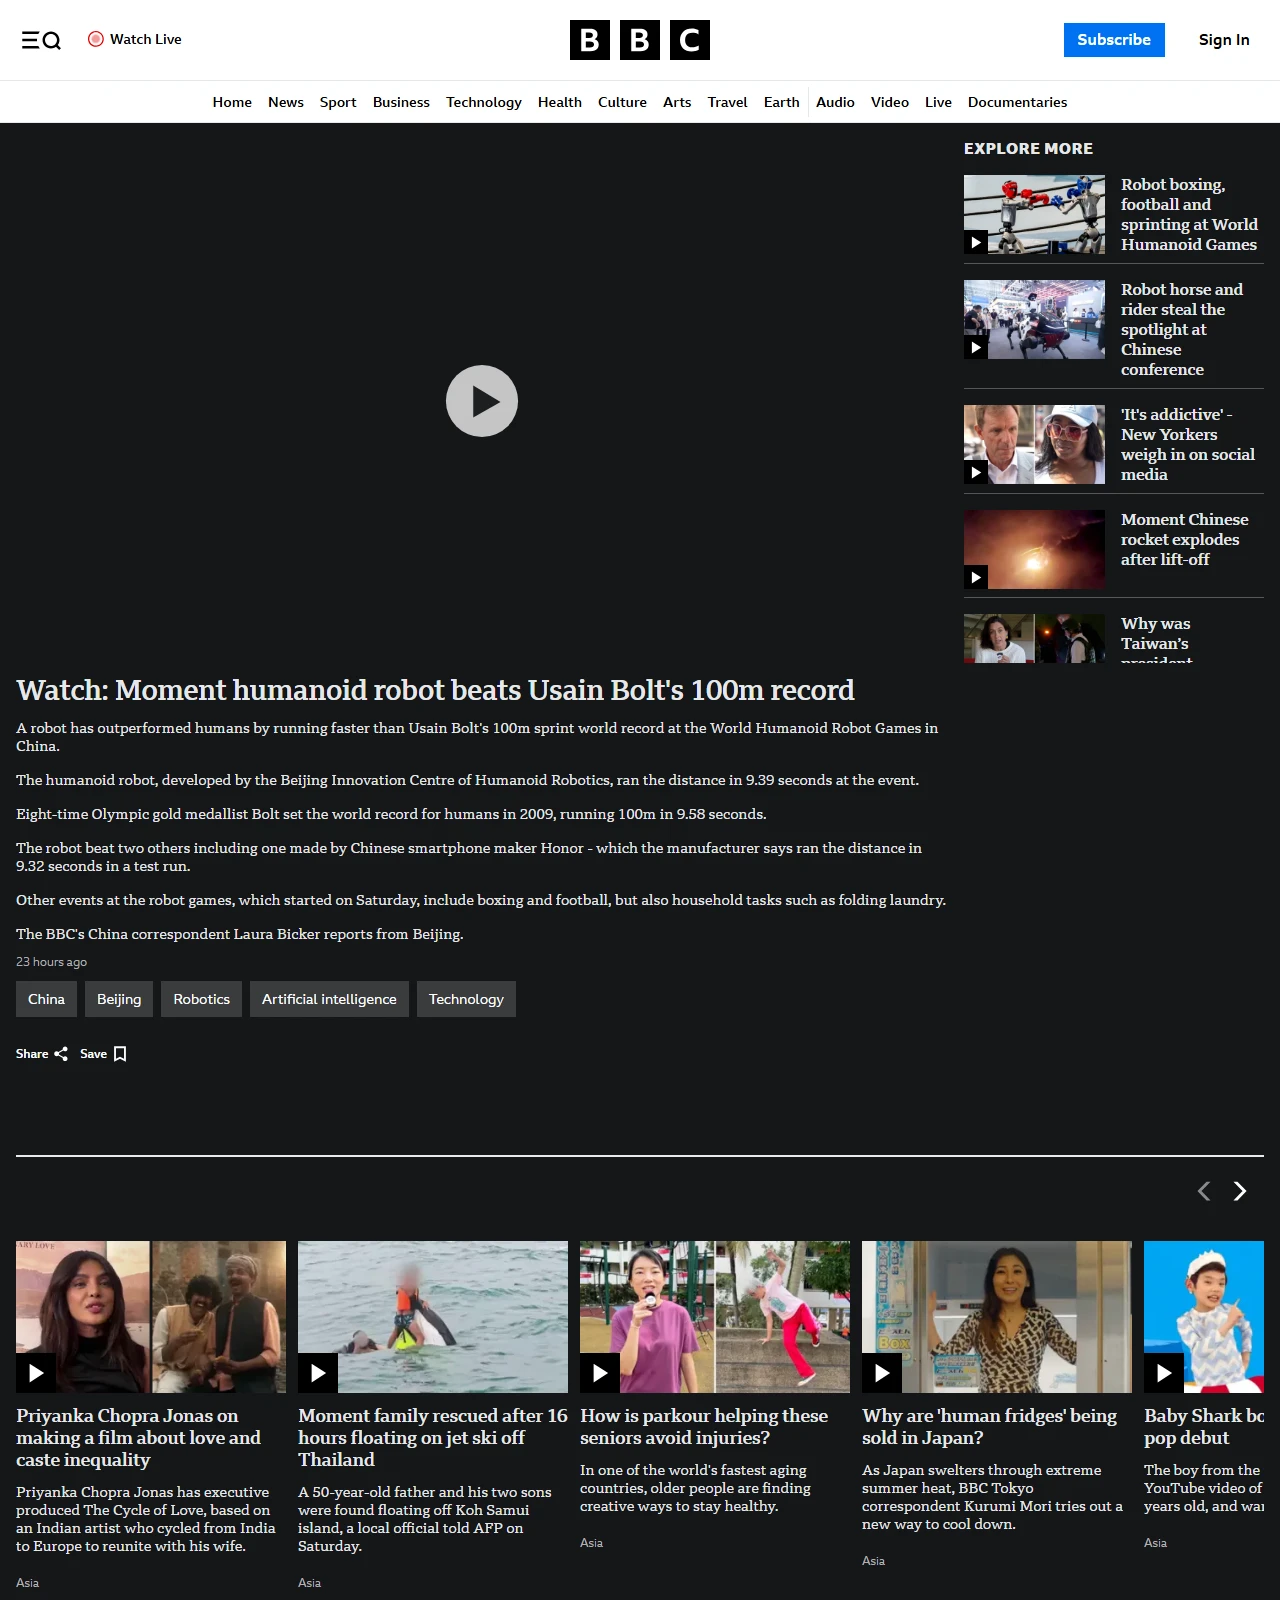
Task: Click the EXPLORE MORE heading
Action: pos(1028,148)
